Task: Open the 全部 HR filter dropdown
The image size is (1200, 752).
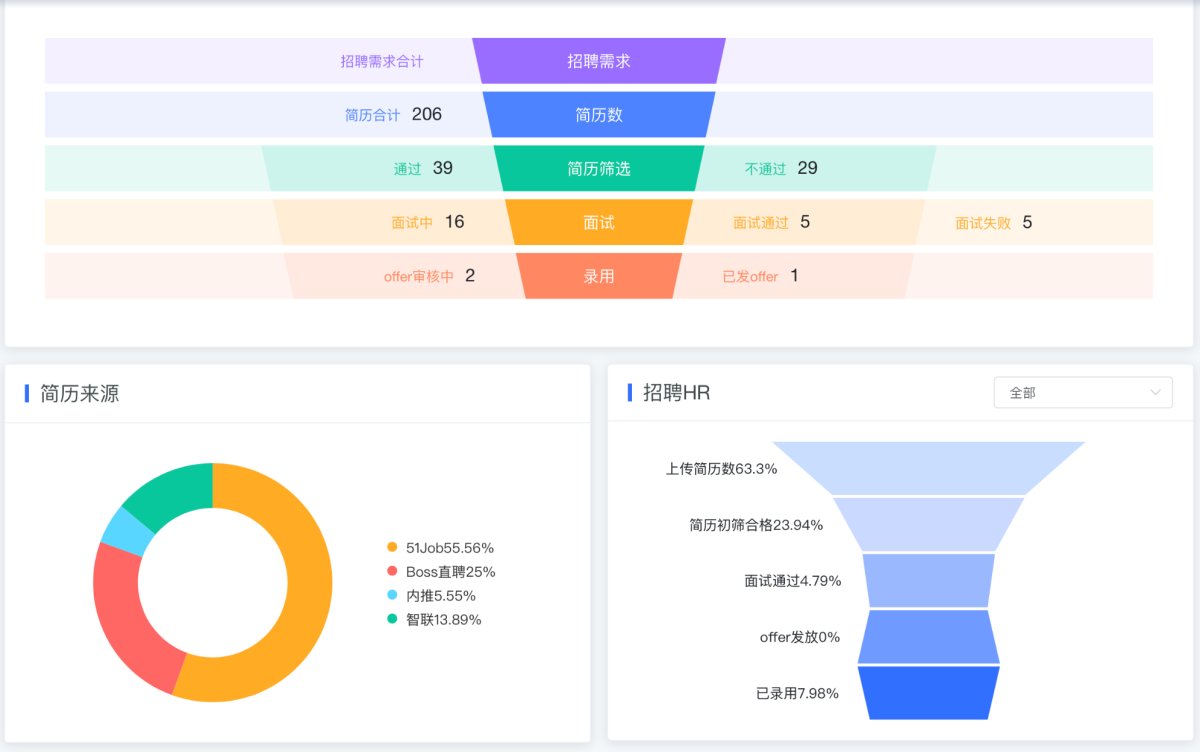Action: 1083,393
